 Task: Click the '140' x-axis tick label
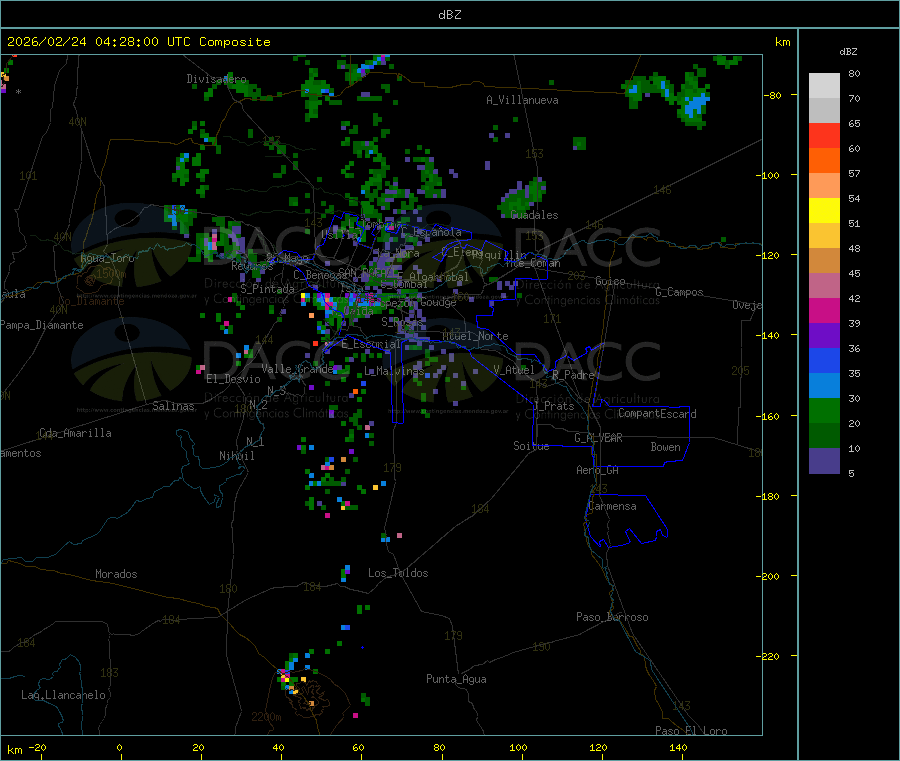[678, 748]
